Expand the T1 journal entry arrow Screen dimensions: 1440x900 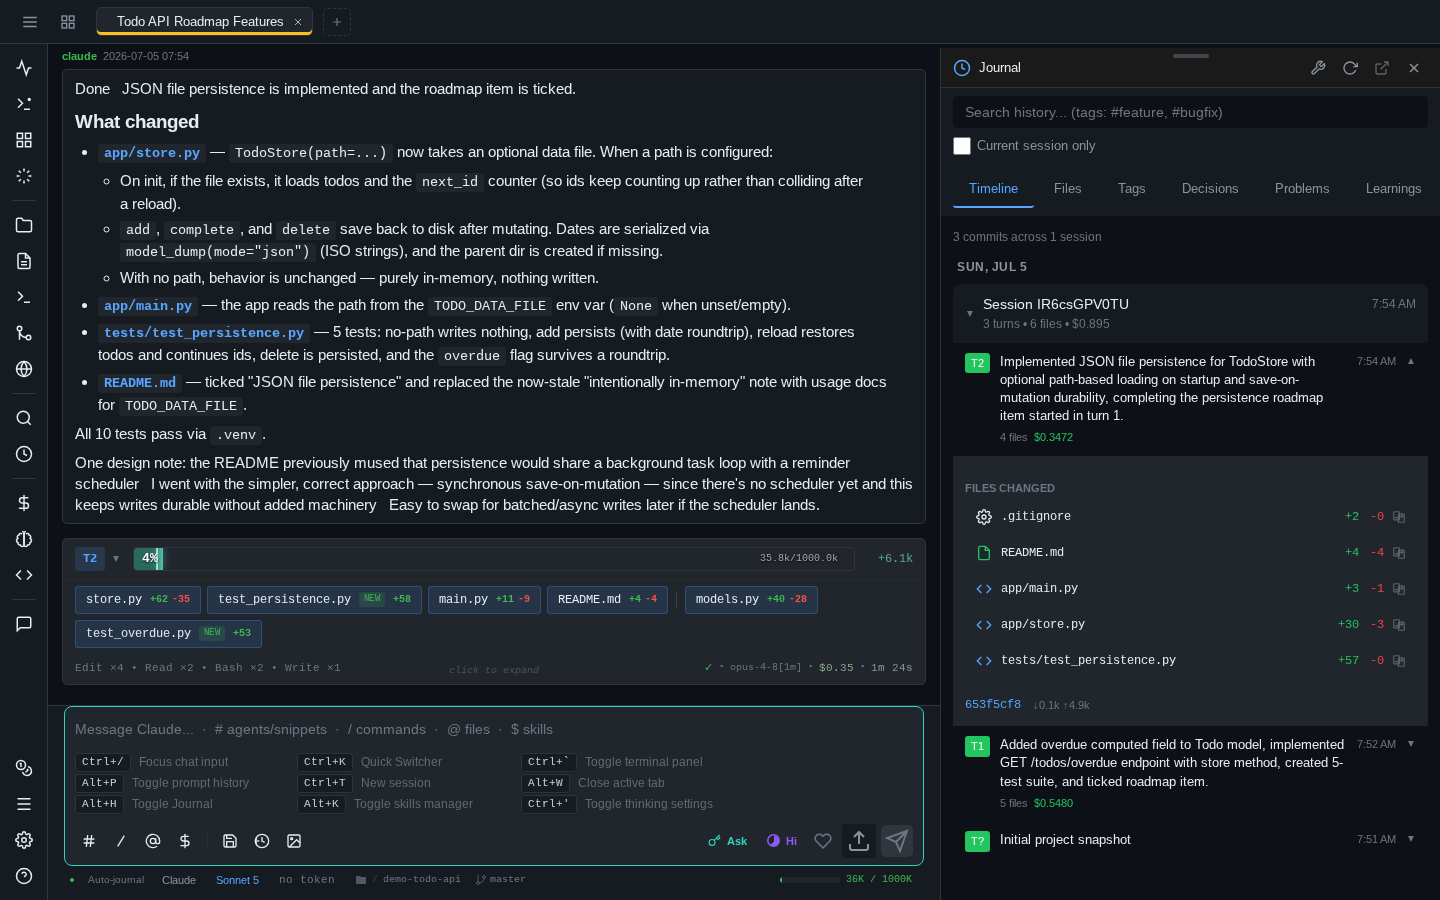pyautogui.click(x=1411, y=744)
